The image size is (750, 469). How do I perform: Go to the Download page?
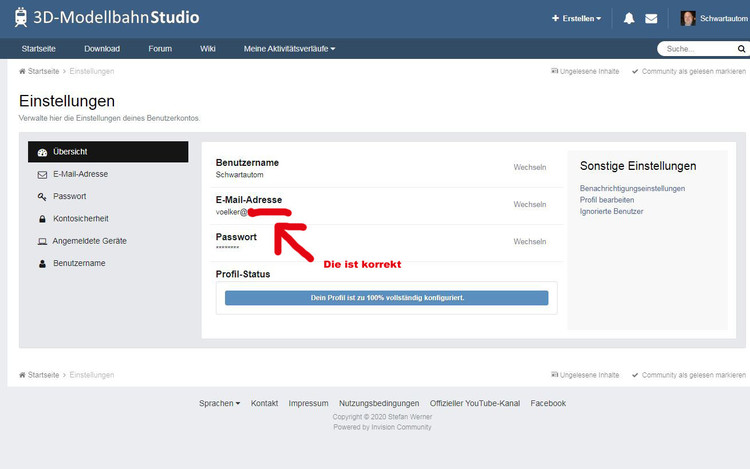tap(102, 48)
